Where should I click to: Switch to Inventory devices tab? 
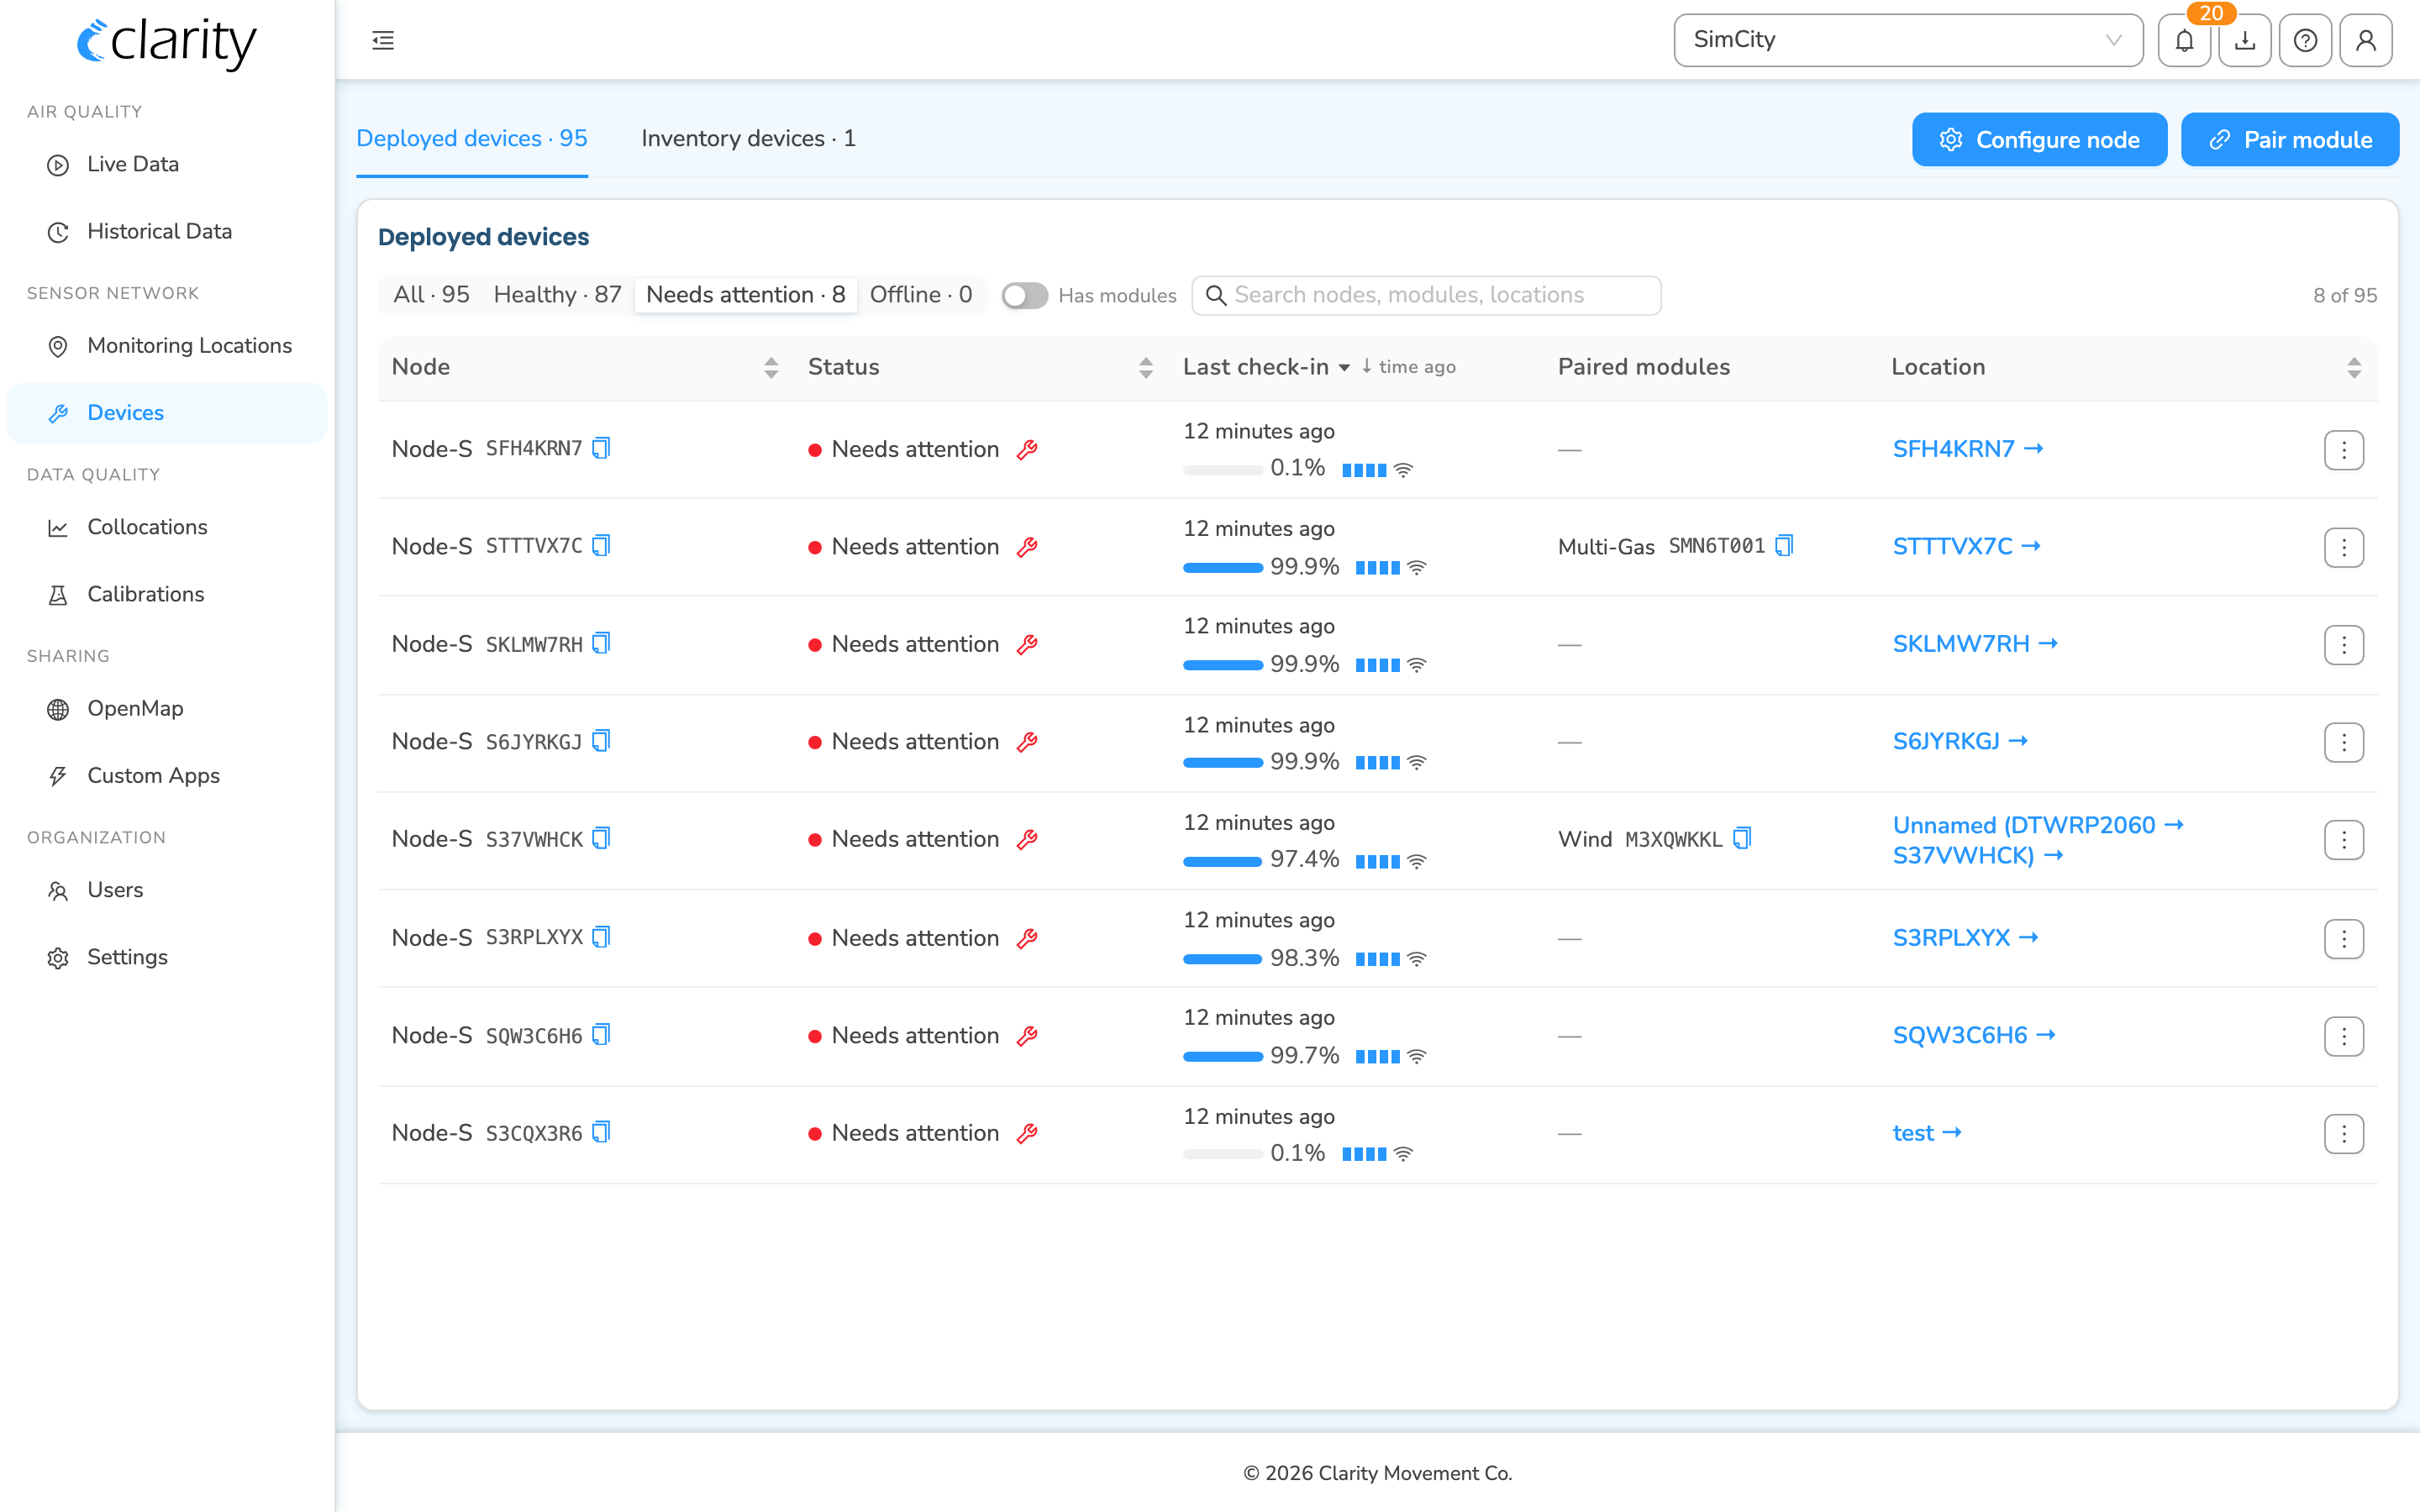748,139
